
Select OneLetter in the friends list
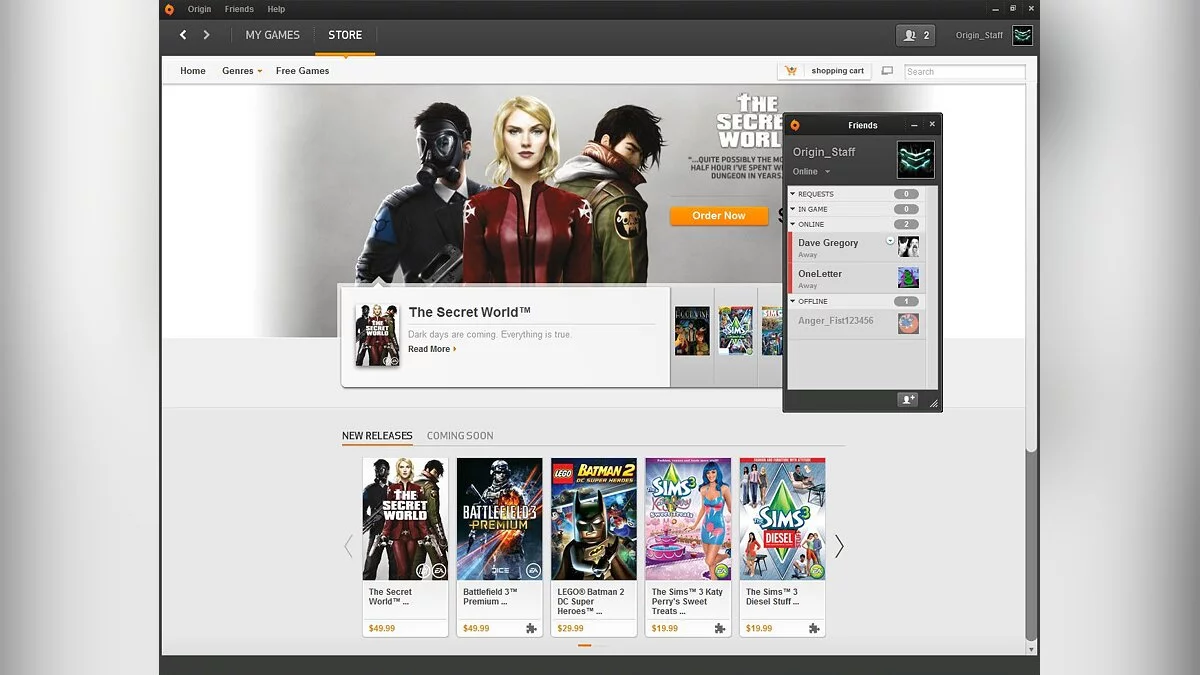pos(856,278)
